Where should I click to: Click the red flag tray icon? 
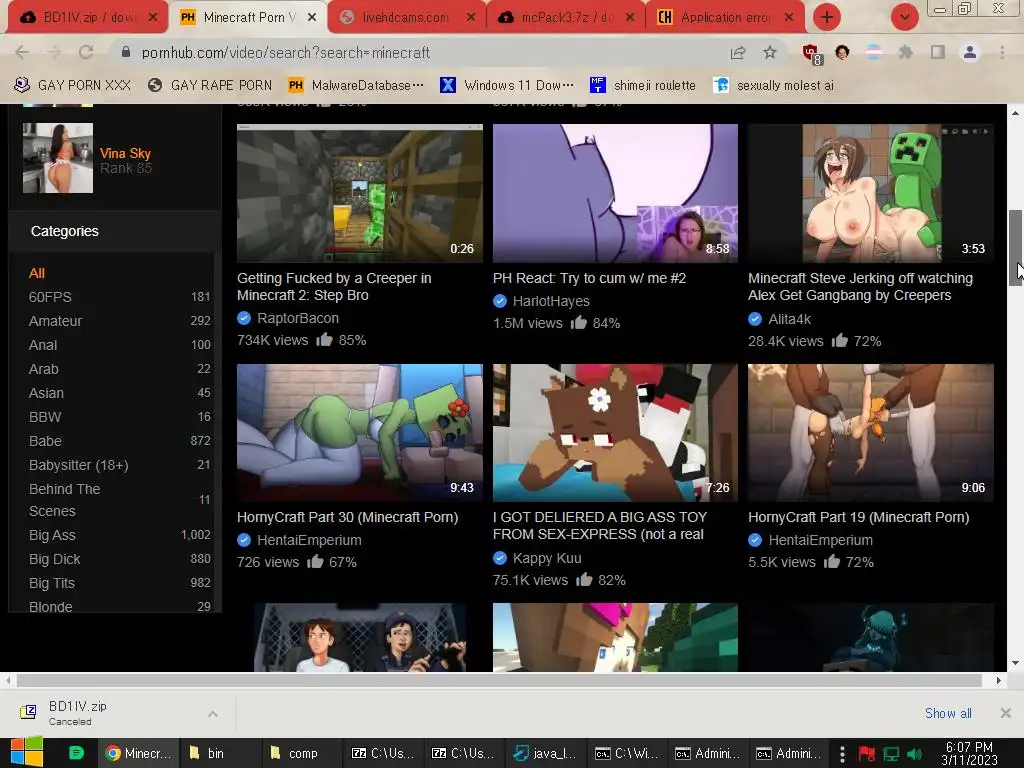coord(867,754)
